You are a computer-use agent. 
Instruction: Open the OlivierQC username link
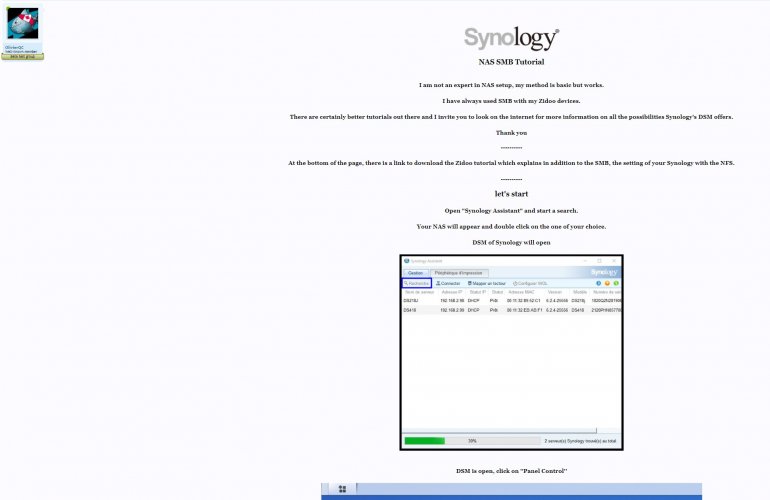click(14, 47)
